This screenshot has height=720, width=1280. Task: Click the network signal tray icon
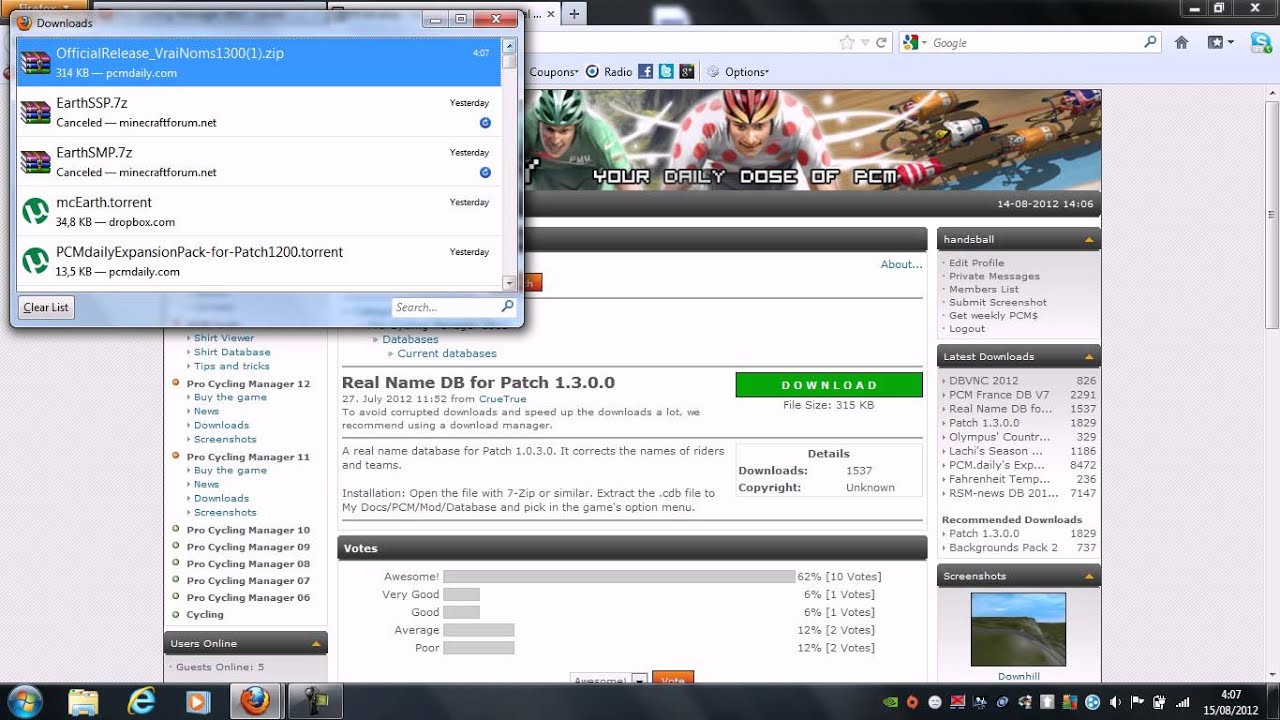coord(1183,702)
